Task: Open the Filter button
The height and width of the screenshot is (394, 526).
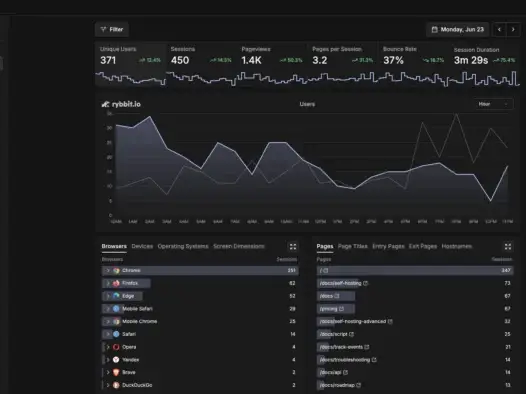Action: point(112,30)
